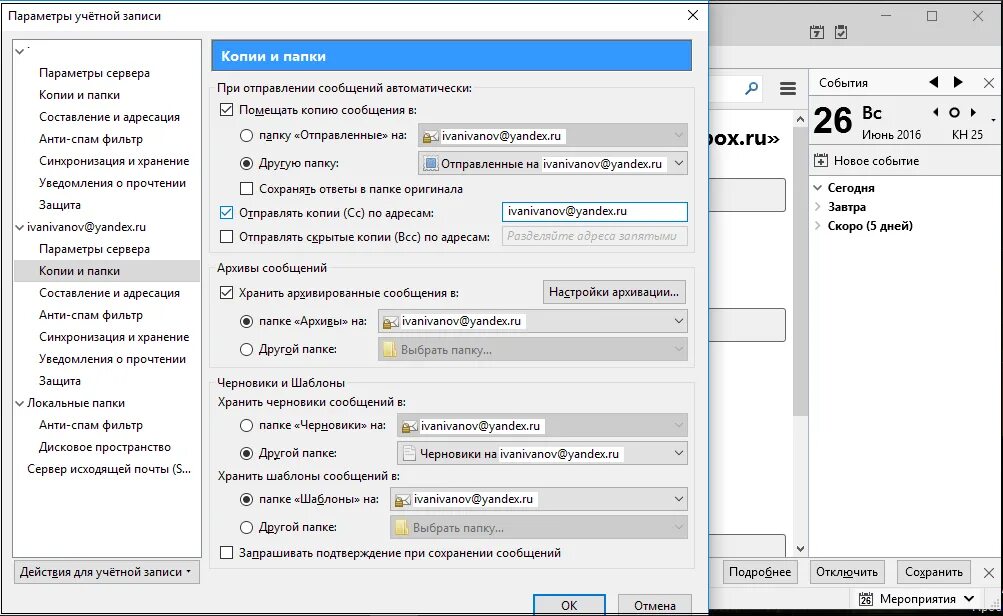Click 'Отключить' button in main window
The image size is (1003, 616).
(847, 572)
